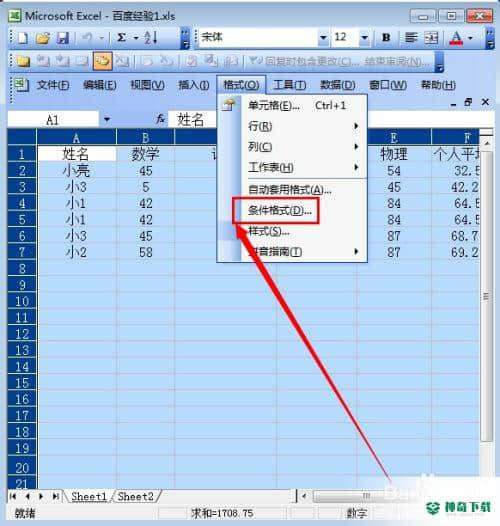500x526 pixels.
Task: Open the font name dropdown arrow
Action: 323,38
